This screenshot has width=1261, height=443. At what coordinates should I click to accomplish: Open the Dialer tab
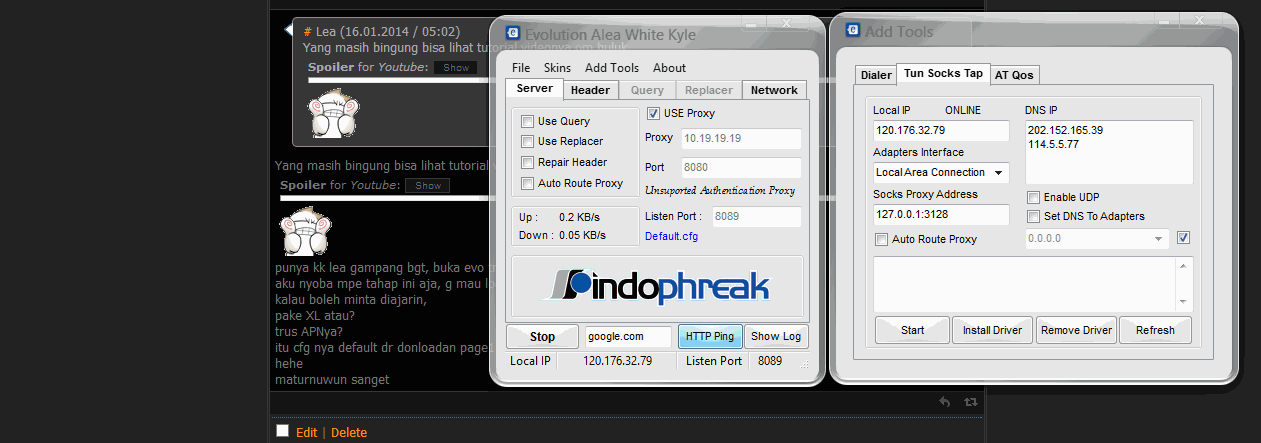point(876,75)
